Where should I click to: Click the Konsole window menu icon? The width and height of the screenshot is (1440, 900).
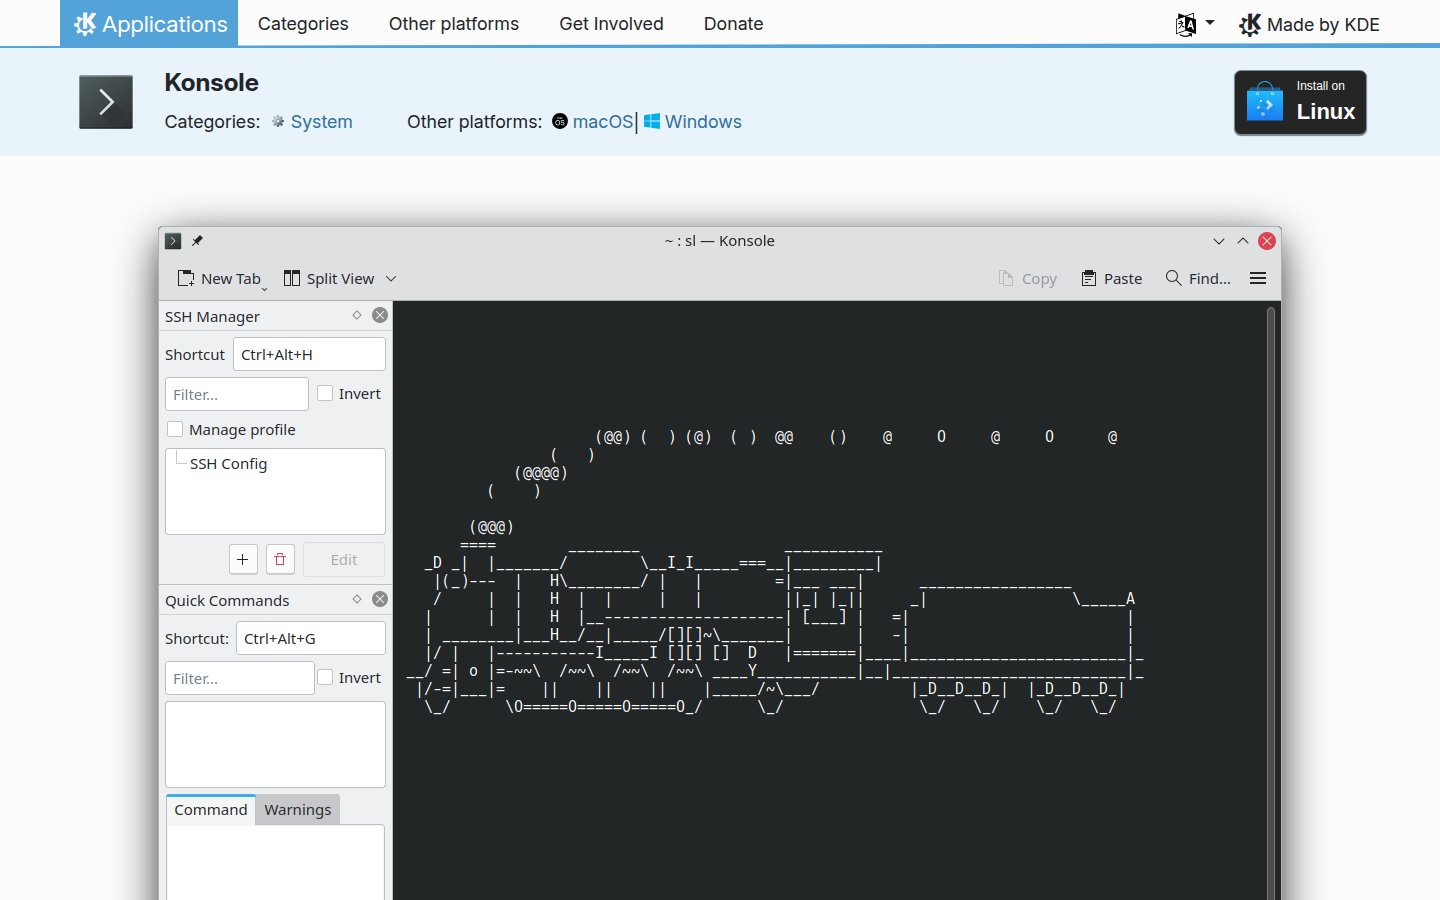coord(173,241)
